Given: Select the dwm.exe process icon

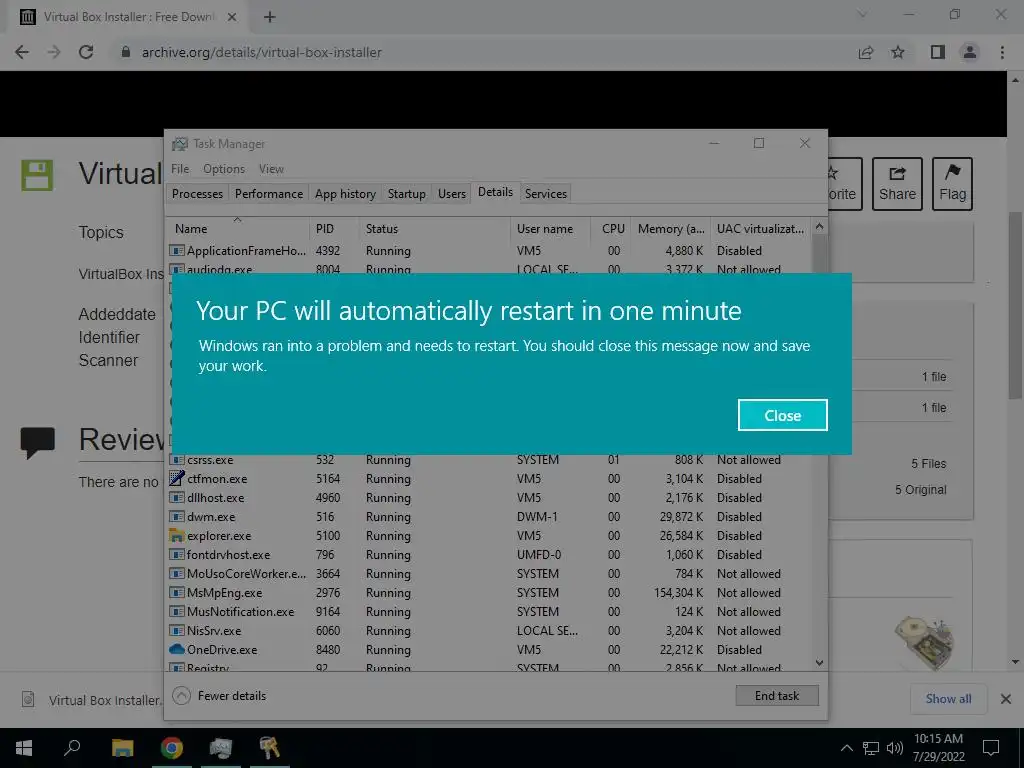Looking at the screenshot, I should coord(176,516).
